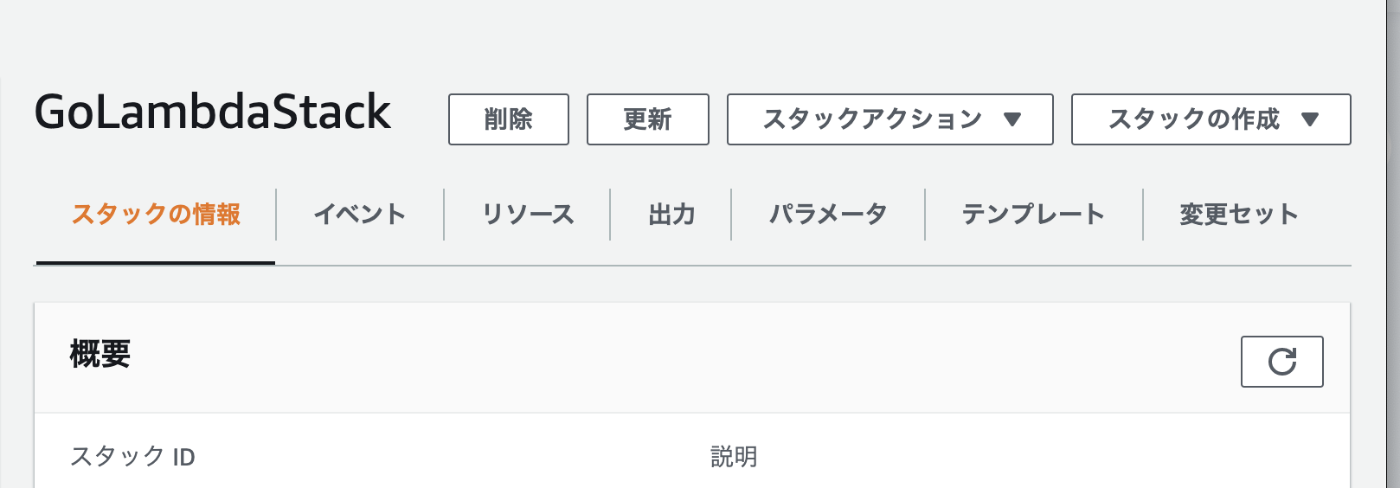Click the GoLambdaStack stack title

[212, 113]
